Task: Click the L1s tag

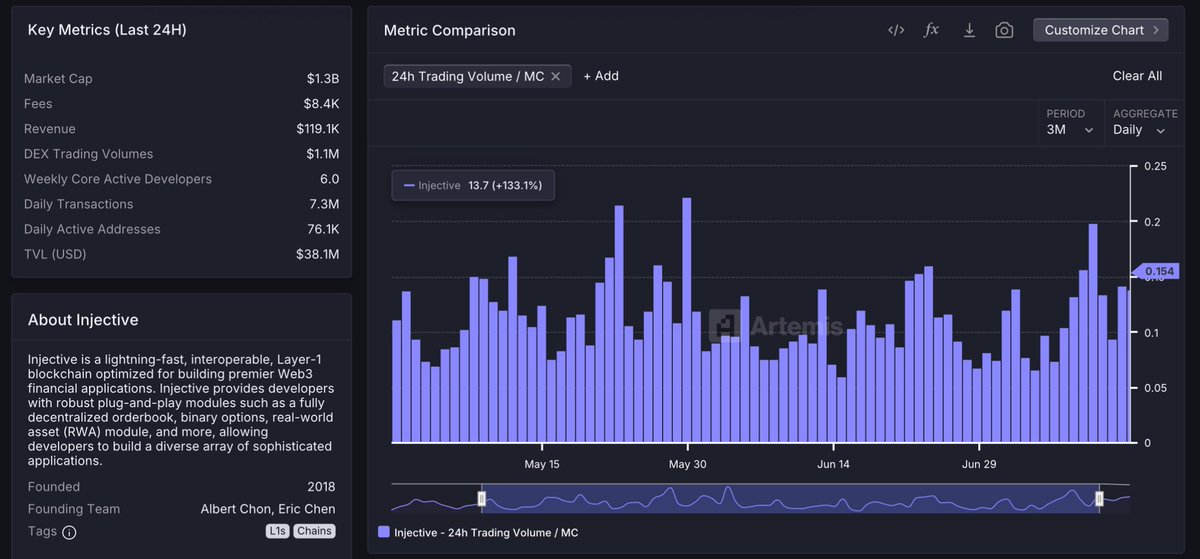Action: click(x=277, y=531)
